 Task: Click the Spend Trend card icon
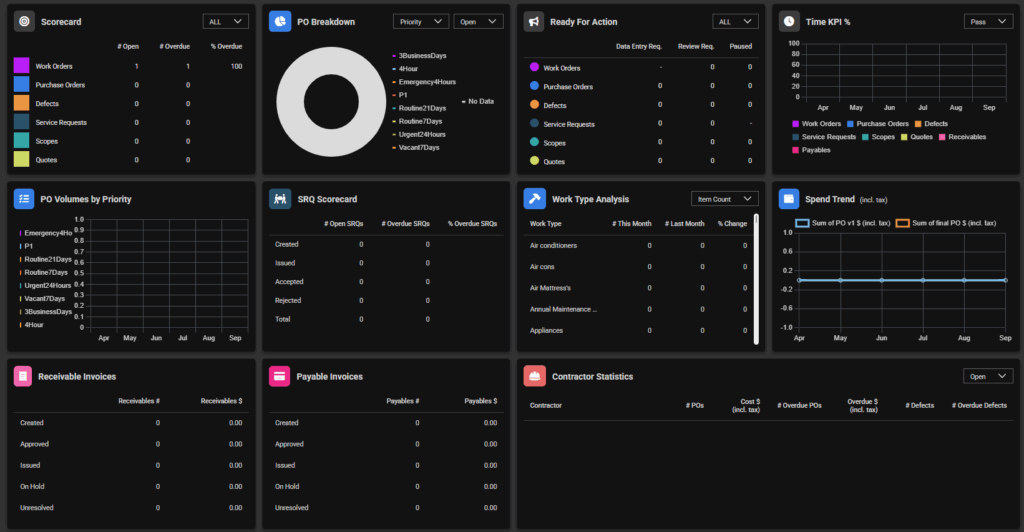click(790, 199)
